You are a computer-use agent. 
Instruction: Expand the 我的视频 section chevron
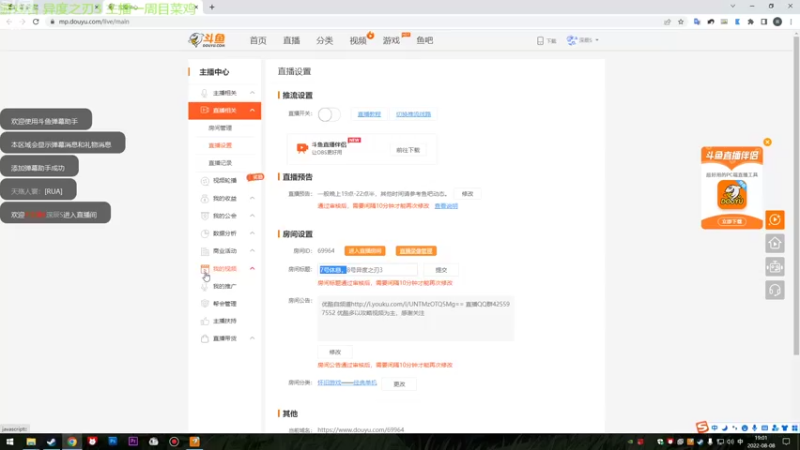[252, 268]
